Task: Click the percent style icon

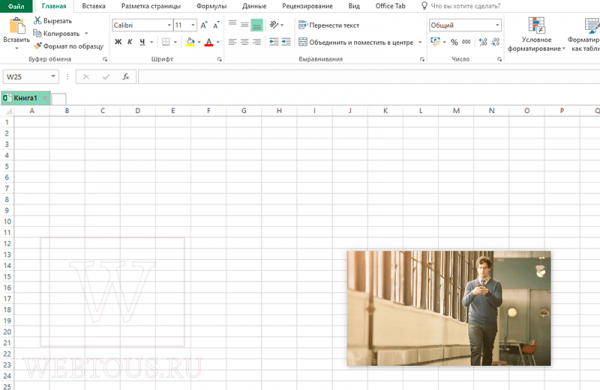Action: (x=454, y=42)
